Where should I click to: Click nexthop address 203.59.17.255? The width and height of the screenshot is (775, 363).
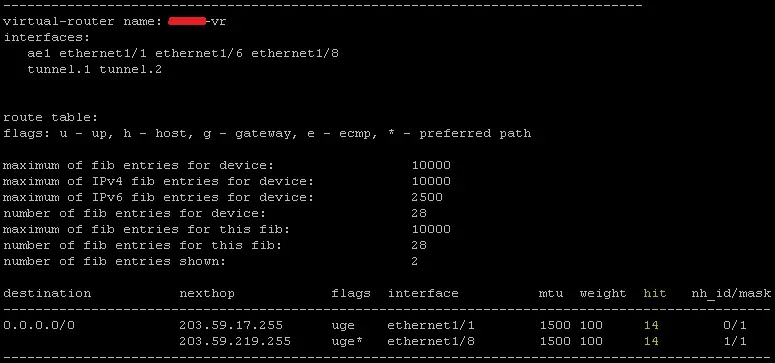(x=231, y=325)
